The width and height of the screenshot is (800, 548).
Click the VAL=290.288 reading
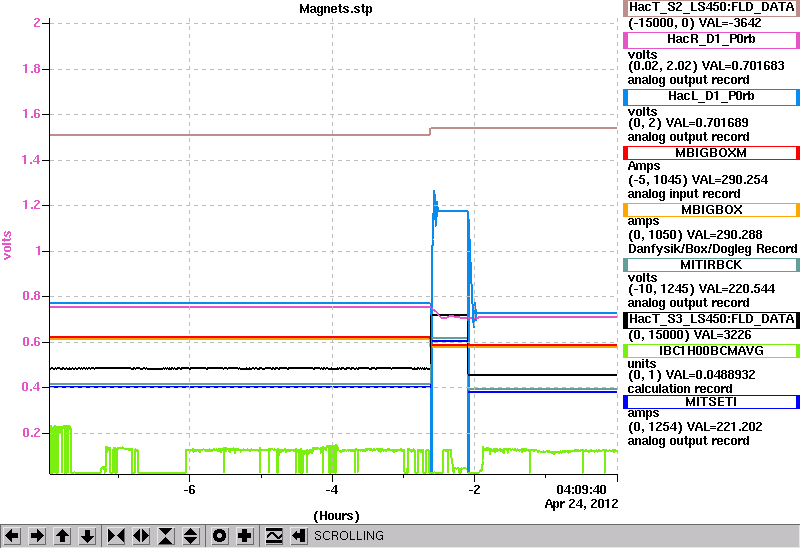coord(724,235)
